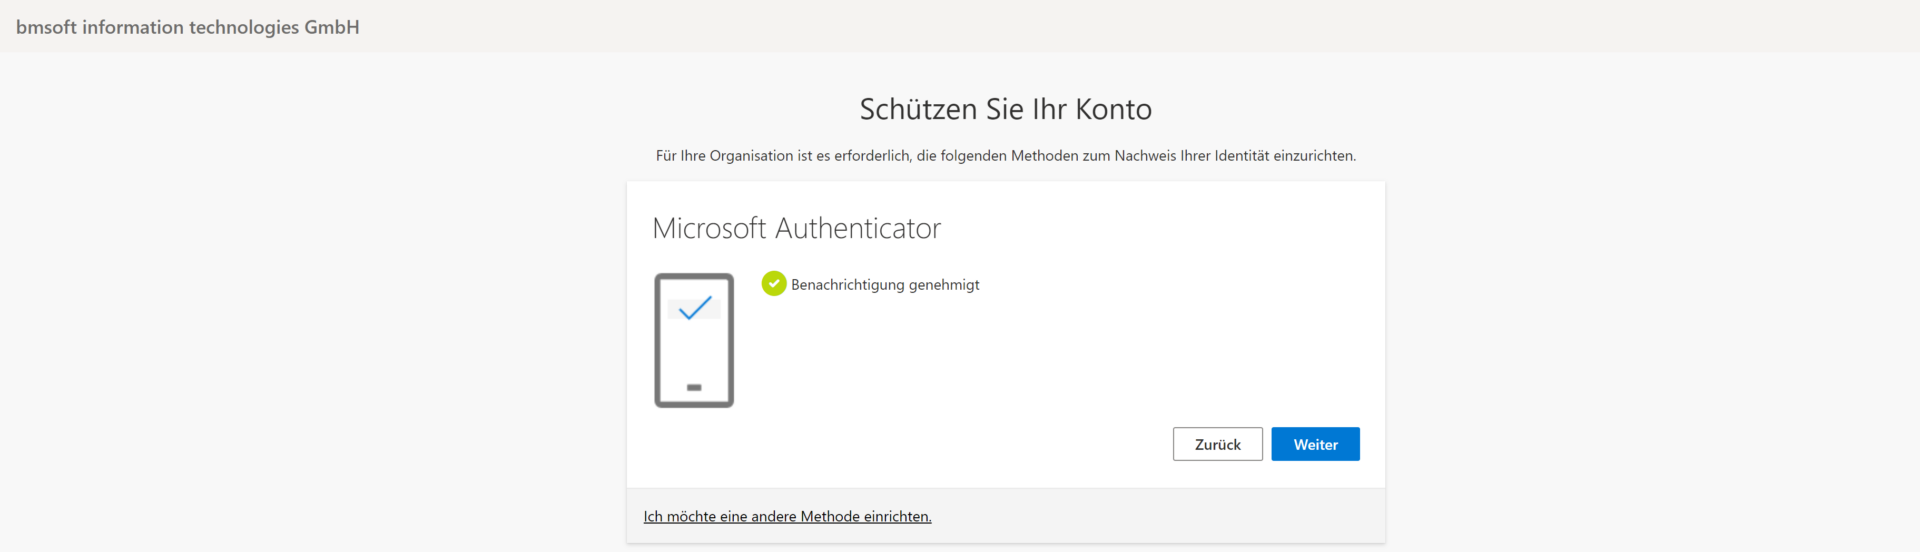Image resolution: width=1920 pixels, height=552 pixels.
Task: Click the bmsoft information technologies GmbH header
Action: (x=188, y=27)
